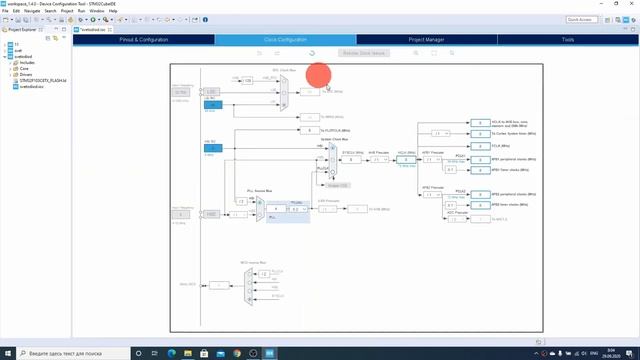Open the AHB Prescaler dropdown
Image resolution: width=640 pixels, height=360 pixels.
coord(379,160)
